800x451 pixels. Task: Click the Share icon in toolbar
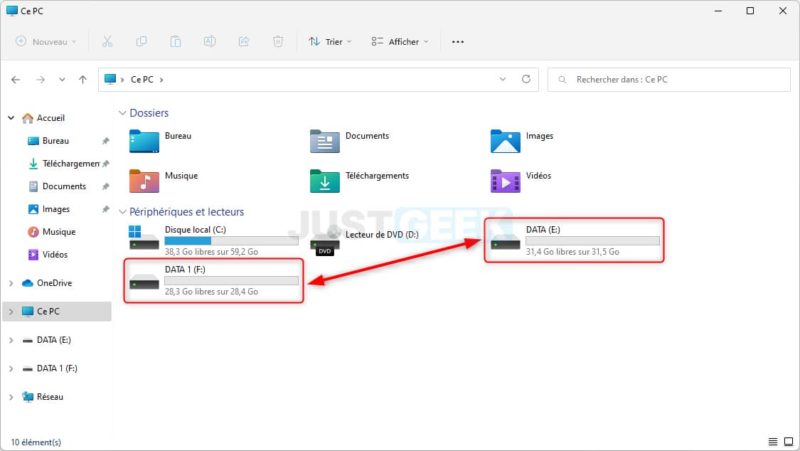244,41
